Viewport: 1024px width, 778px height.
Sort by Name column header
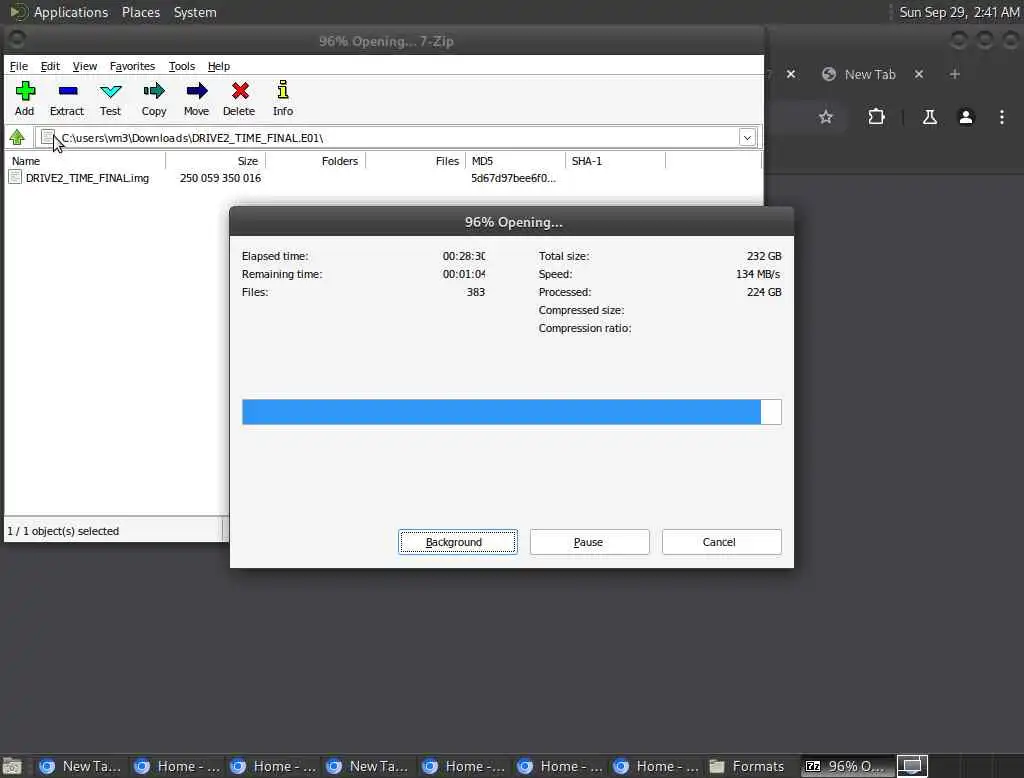(85, 161)
